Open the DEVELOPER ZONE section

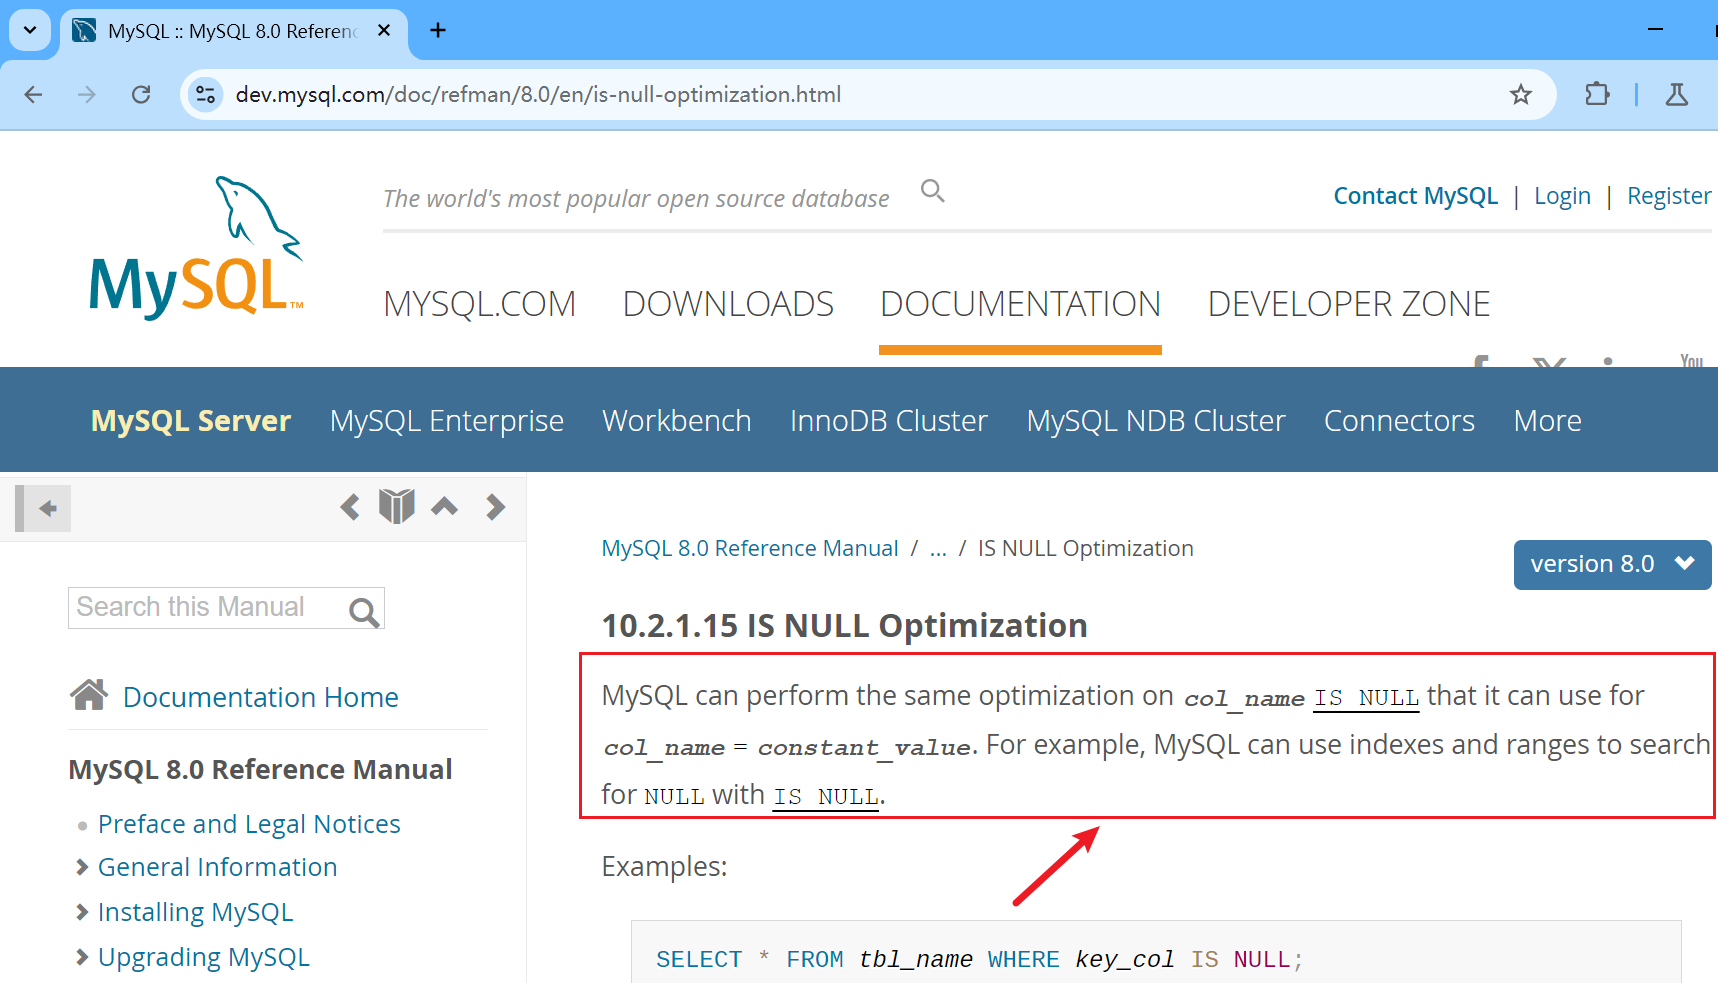[x=1349, y=304]
